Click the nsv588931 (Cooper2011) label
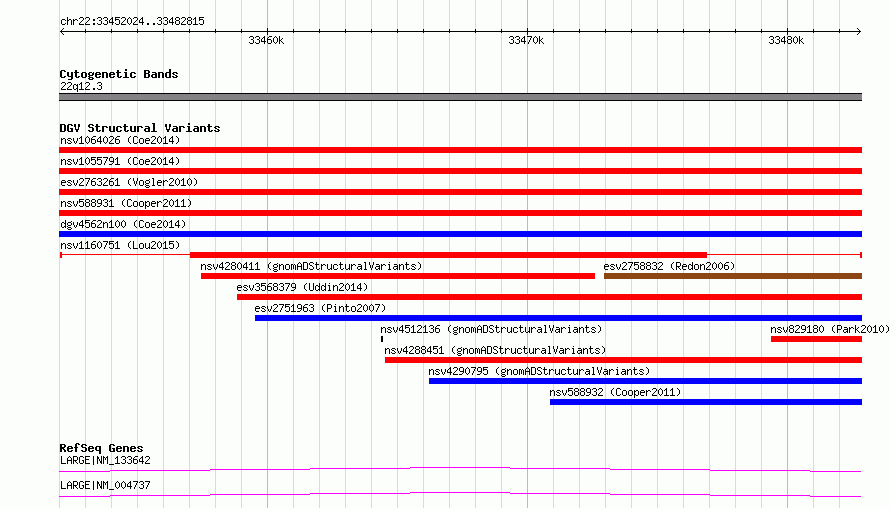 pos(126,203)
